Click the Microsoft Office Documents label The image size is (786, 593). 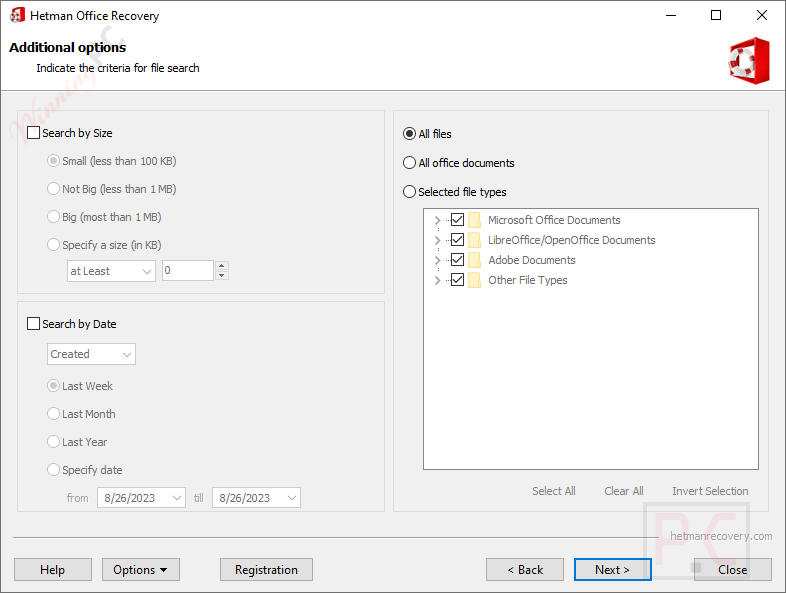click(554, 220)
